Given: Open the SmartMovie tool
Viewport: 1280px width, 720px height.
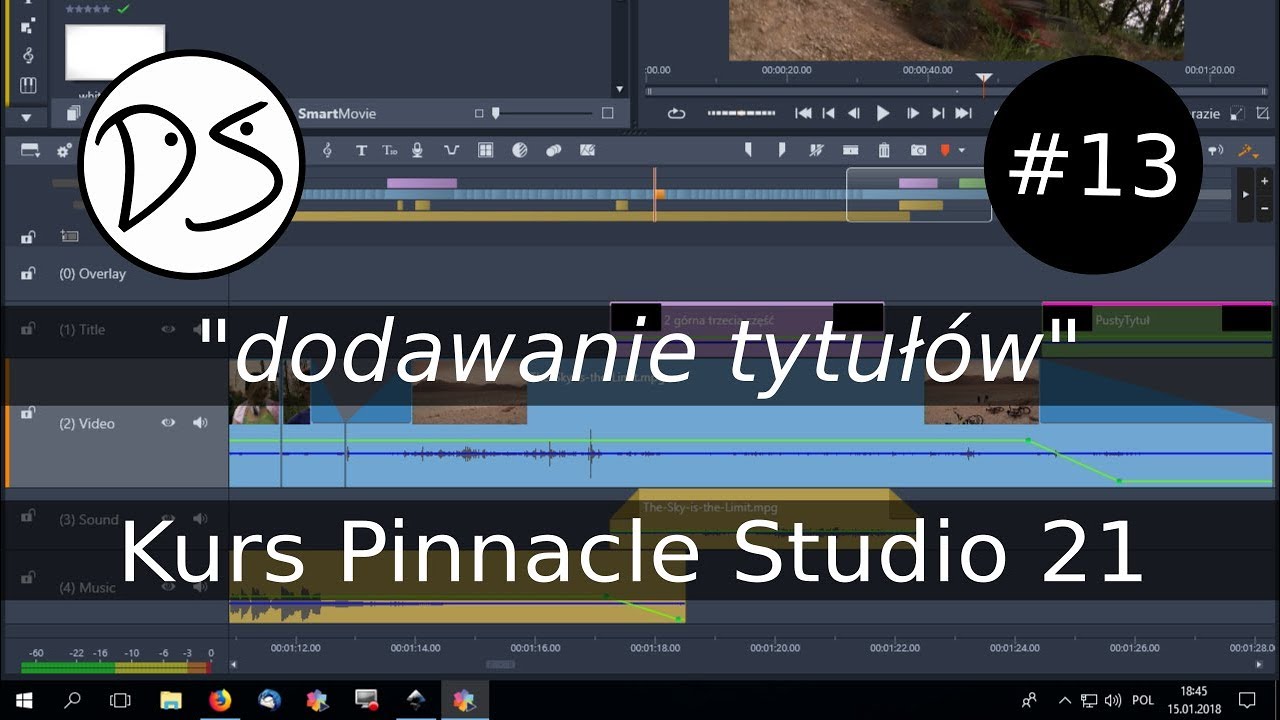Looking at the screenshot, I should pyautogui.click(x=337, y=114).
